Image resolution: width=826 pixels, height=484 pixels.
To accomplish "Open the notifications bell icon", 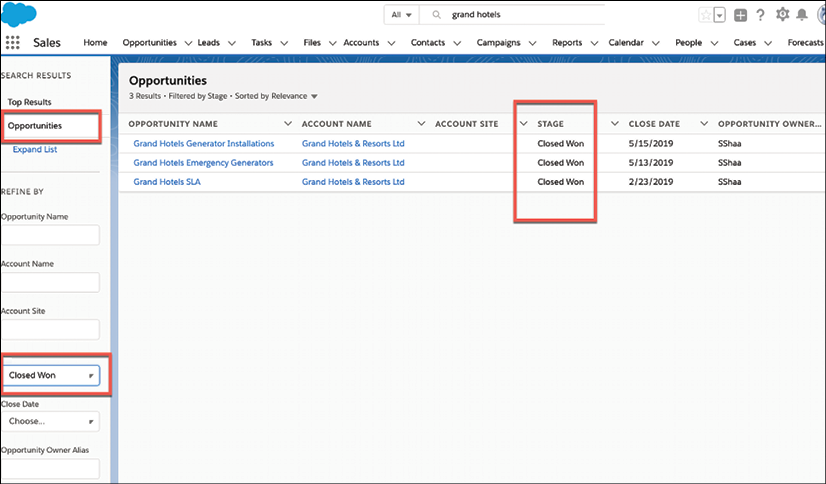I will coord(802,15).
